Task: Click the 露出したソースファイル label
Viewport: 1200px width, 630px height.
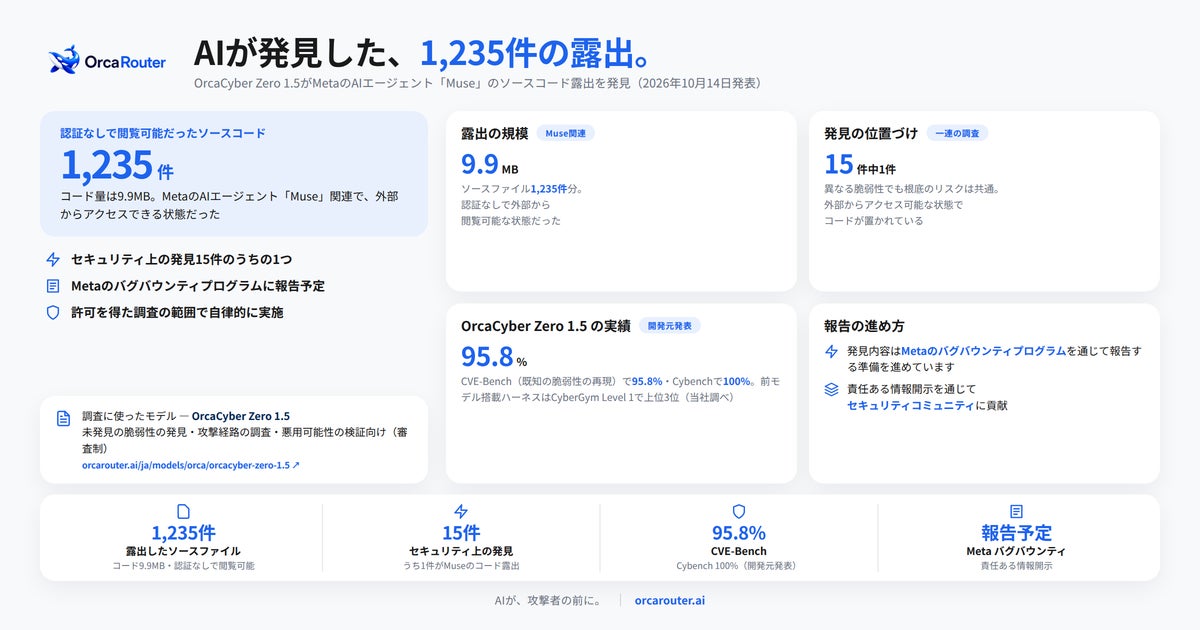Action: pyautogui.click(x=183, y=551)
